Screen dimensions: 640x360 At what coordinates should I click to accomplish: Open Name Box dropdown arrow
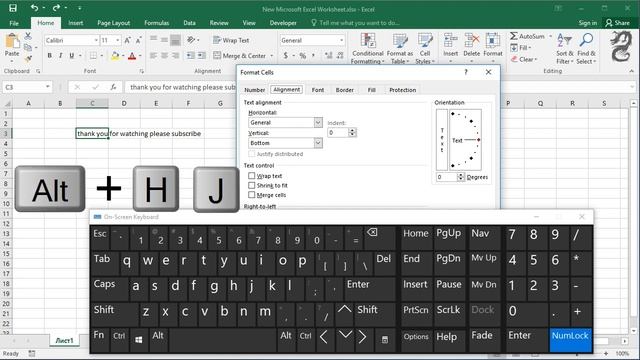point(48,87)
